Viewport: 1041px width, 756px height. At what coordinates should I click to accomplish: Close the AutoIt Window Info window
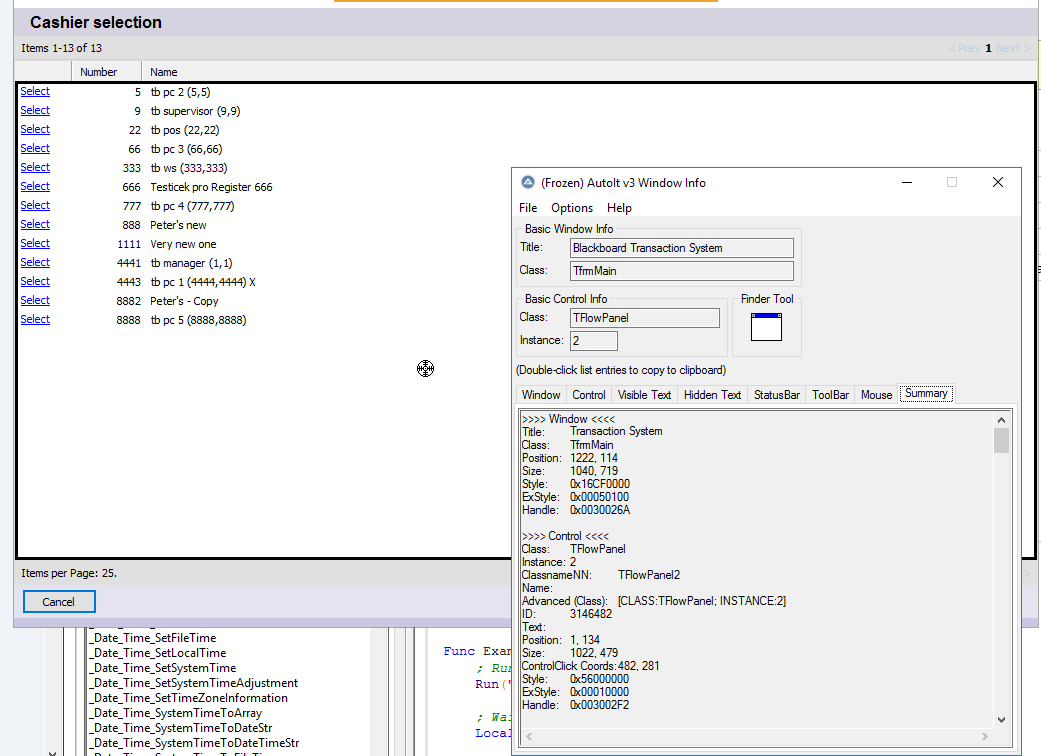(x=997, y=183)
